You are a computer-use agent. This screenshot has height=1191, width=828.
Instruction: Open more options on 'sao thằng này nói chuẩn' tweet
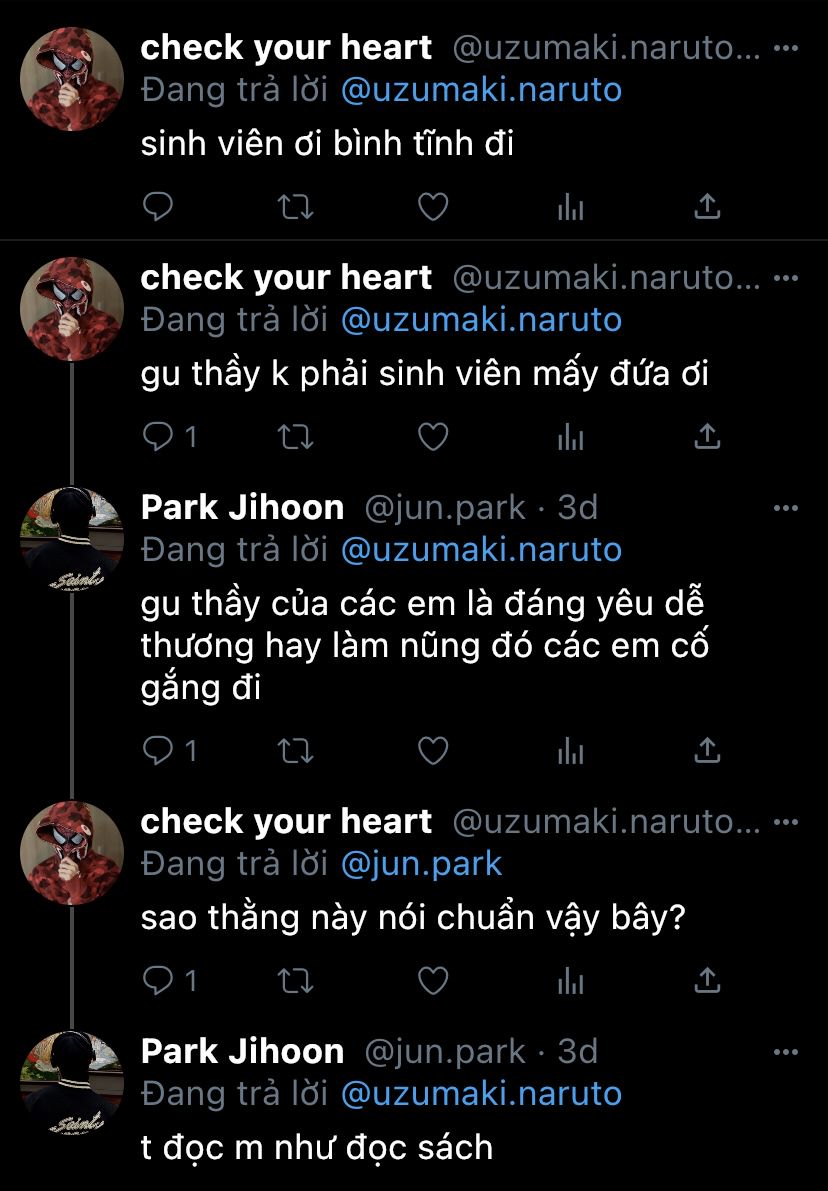(x=788, y=822)
